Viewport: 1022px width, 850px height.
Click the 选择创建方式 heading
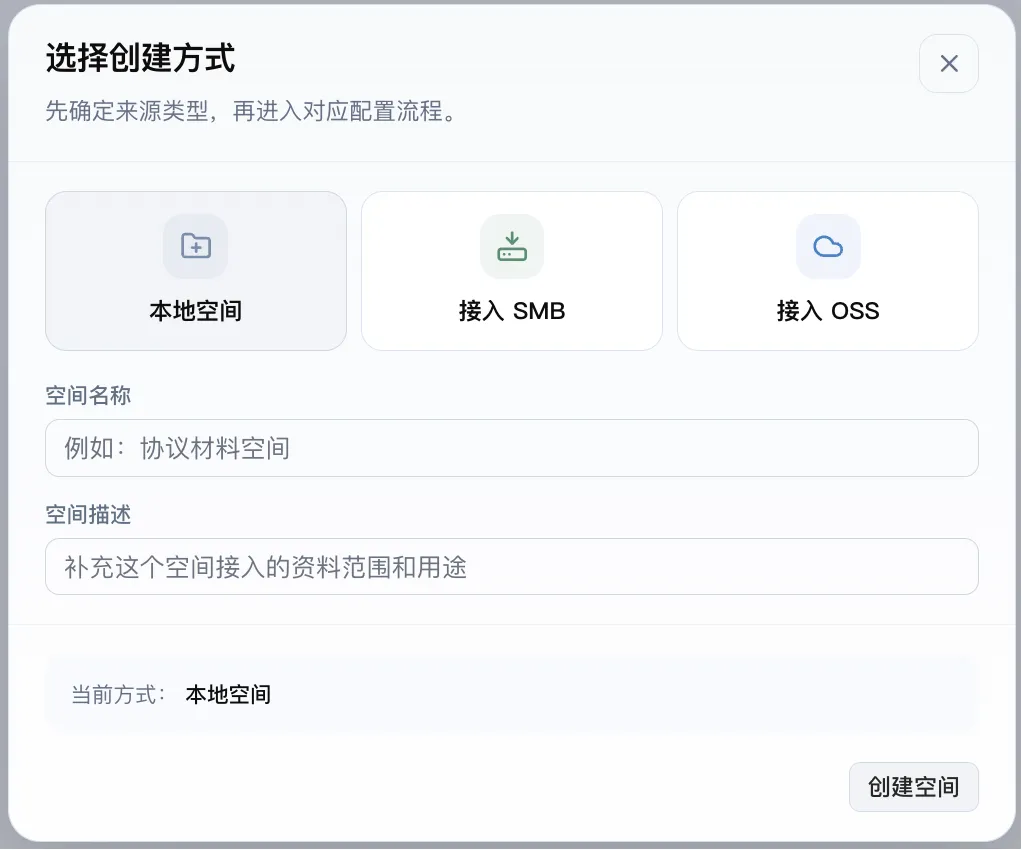(140, 58)
